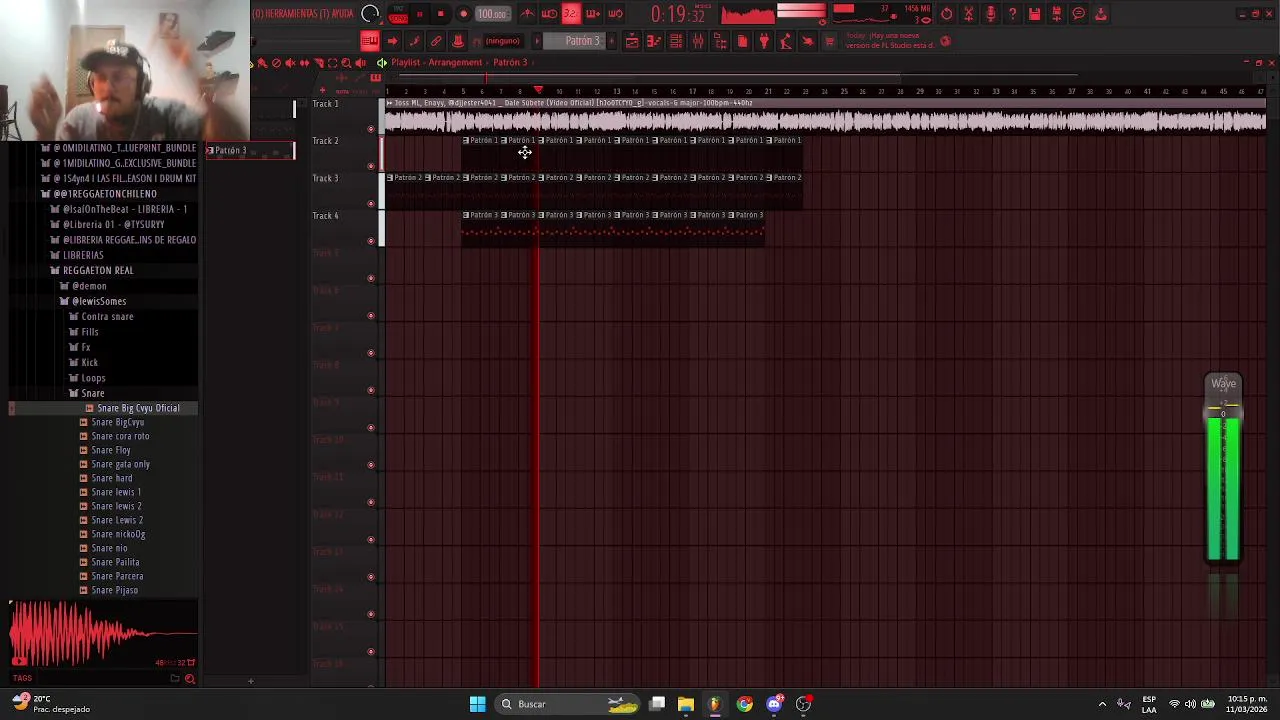Open the Tempo tapper icon
The width and height of the screenshot is (1280, 720).
(x=786, y=41)
